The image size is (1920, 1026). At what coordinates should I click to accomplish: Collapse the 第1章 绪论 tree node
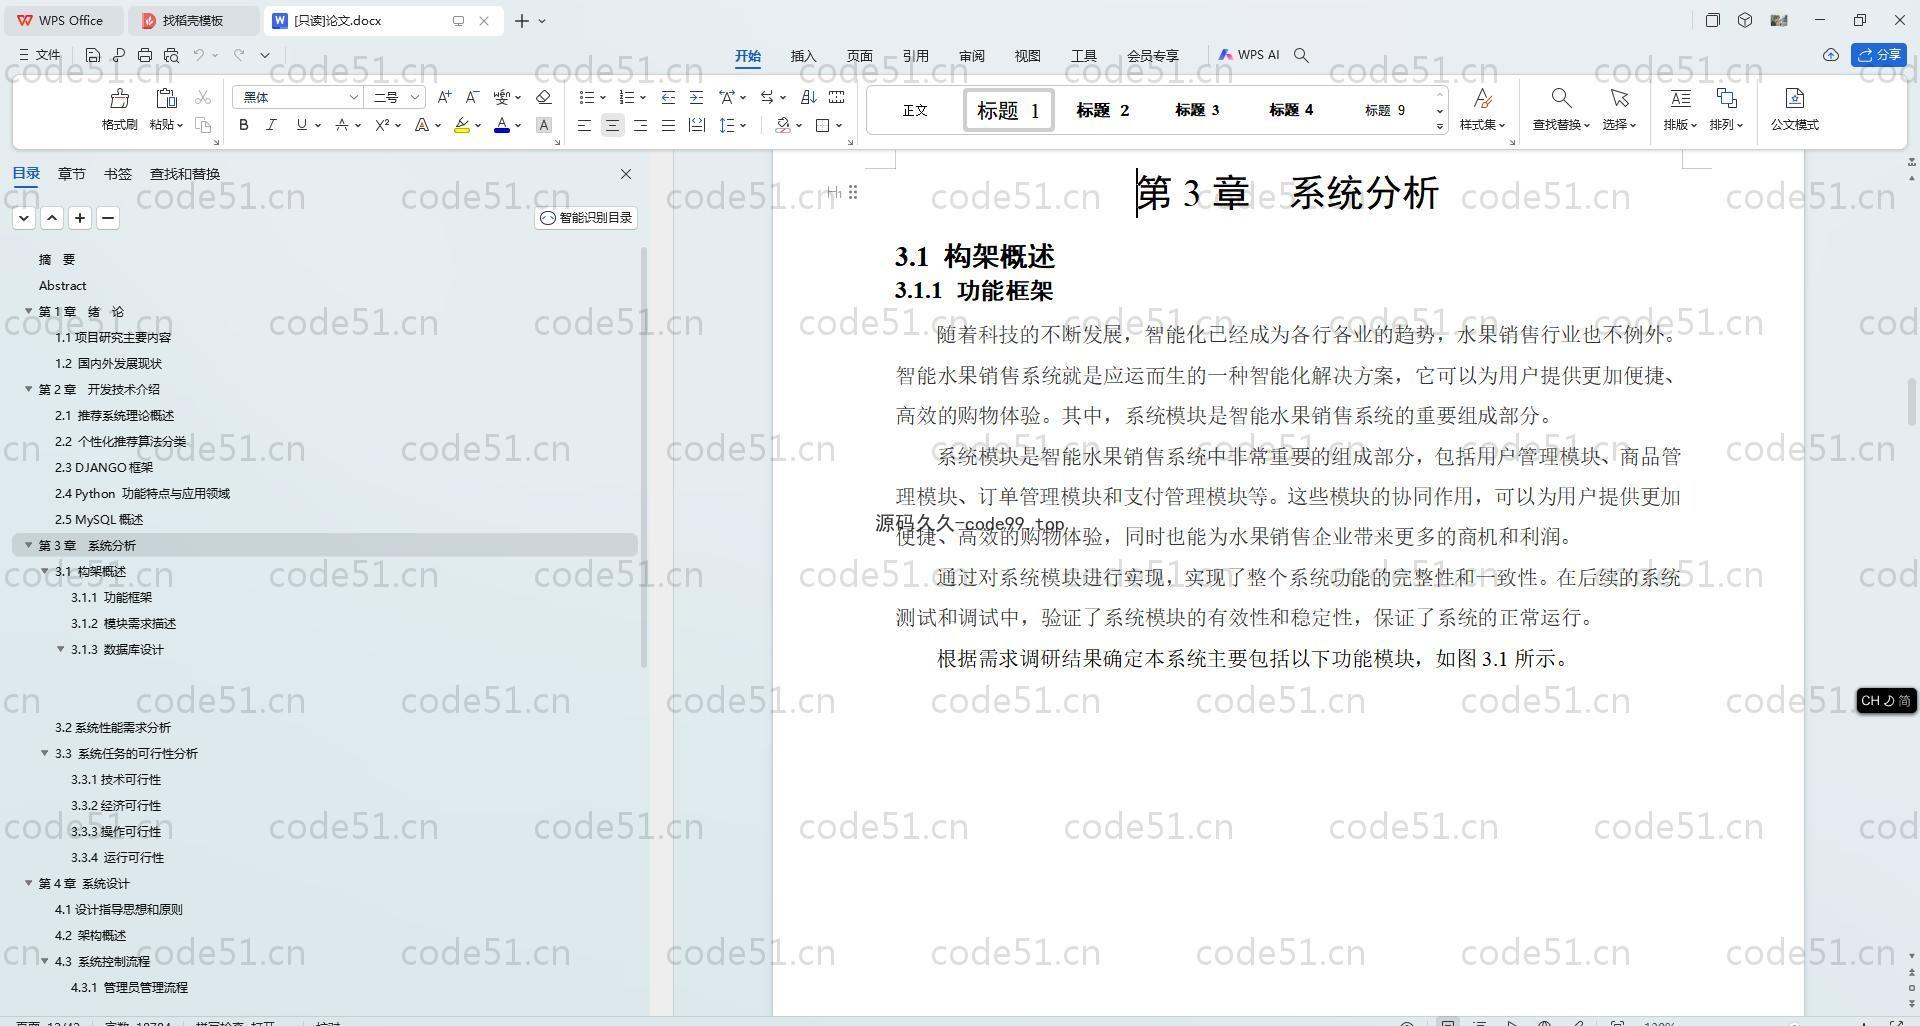pyautogui.click(x=29, y=311)
